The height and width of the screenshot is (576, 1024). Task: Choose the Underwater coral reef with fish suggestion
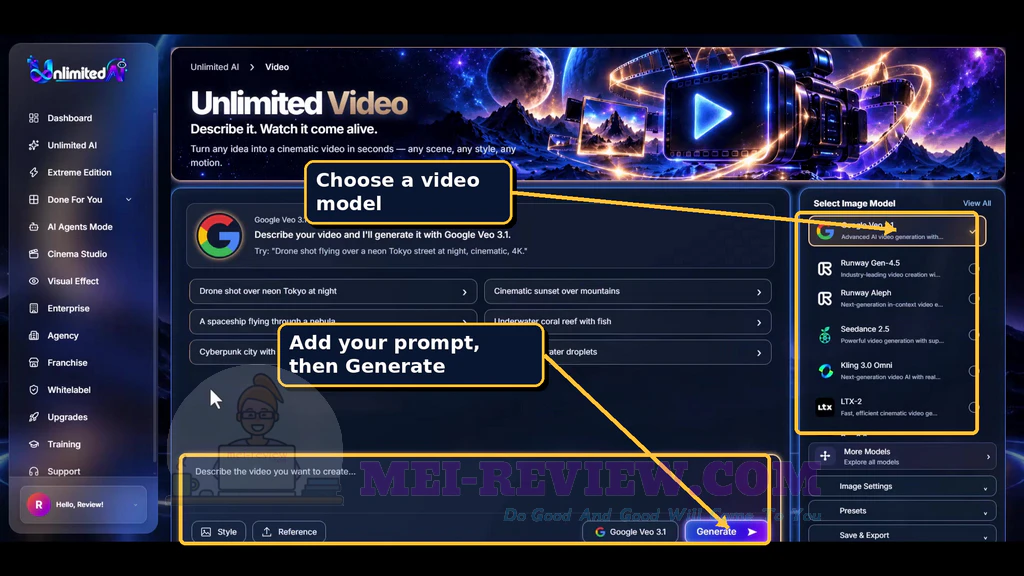628,321
